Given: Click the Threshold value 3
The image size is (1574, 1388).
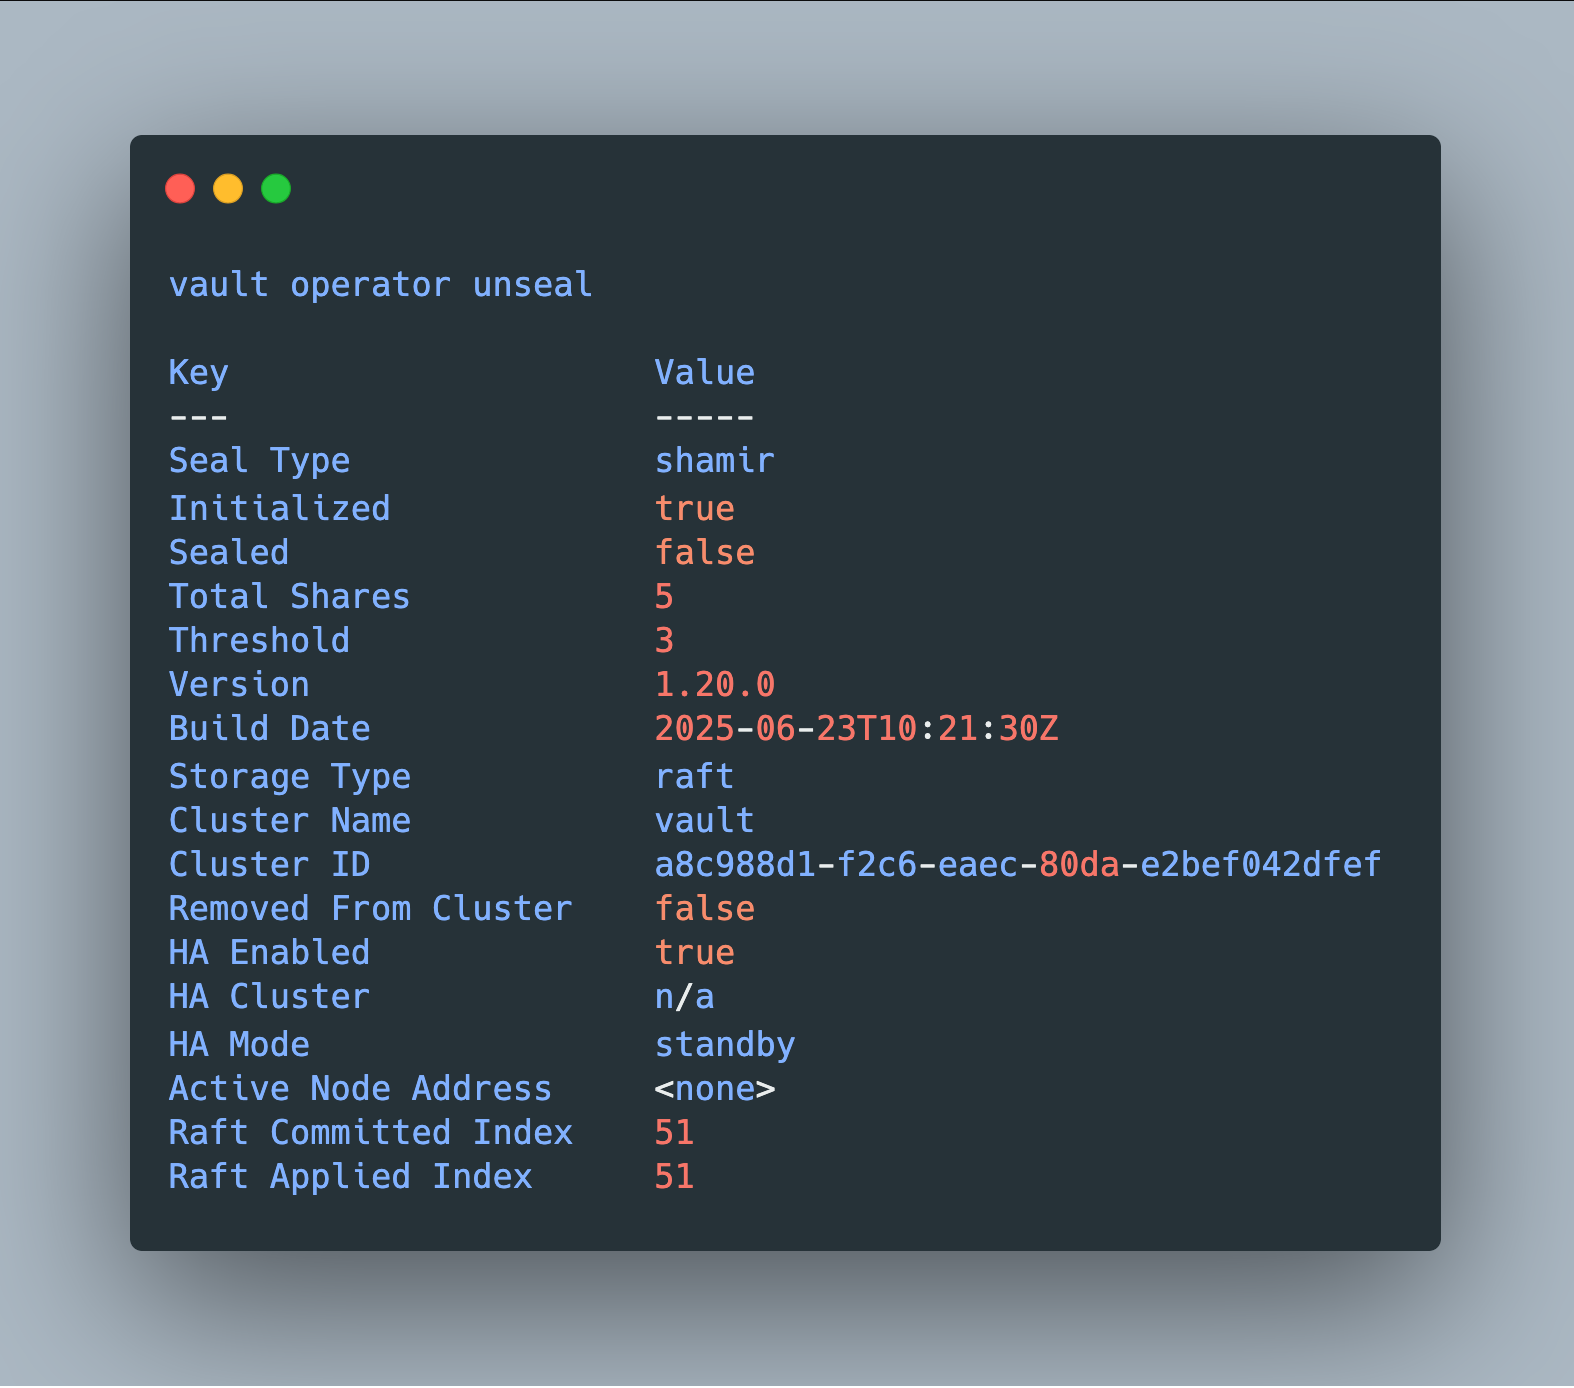Looking at the screenshot, I should (664, 641).
